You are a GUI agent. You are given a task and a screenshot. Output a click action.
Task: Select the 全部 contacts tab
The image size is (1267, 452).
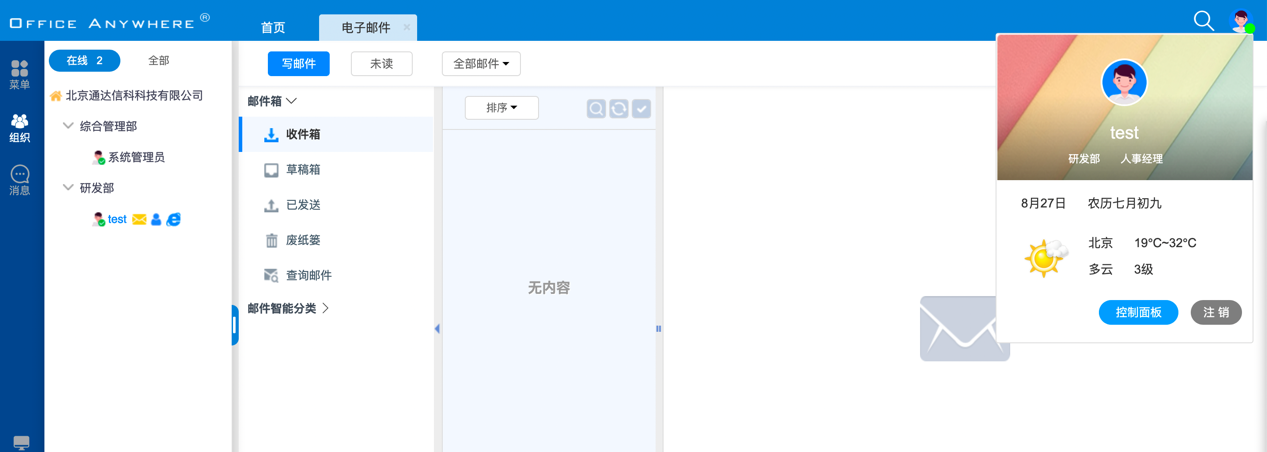point(159,61)
